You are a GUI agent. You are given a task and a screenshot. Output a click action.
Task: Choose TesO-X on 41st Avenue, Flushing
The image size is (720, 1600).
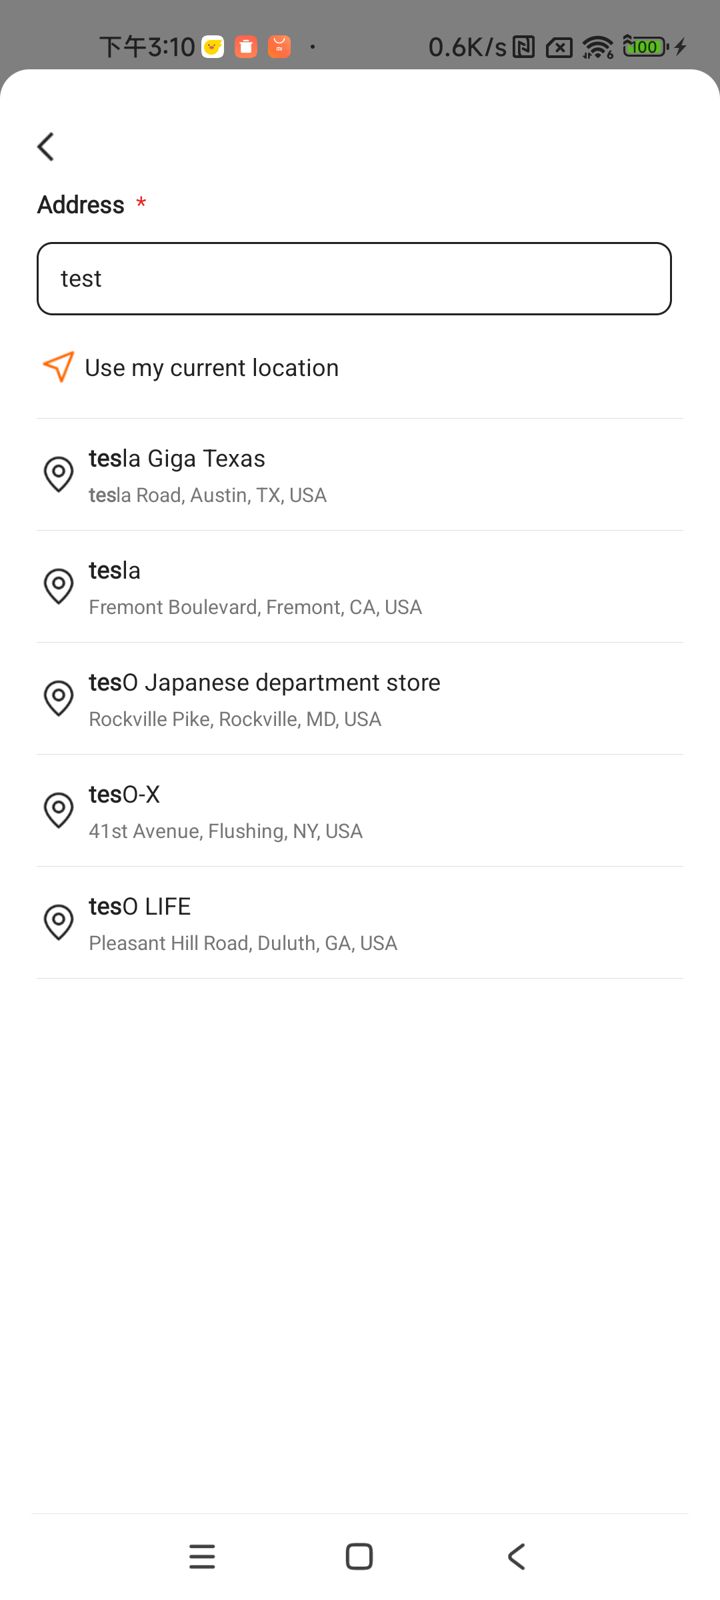tap(226, 811)
